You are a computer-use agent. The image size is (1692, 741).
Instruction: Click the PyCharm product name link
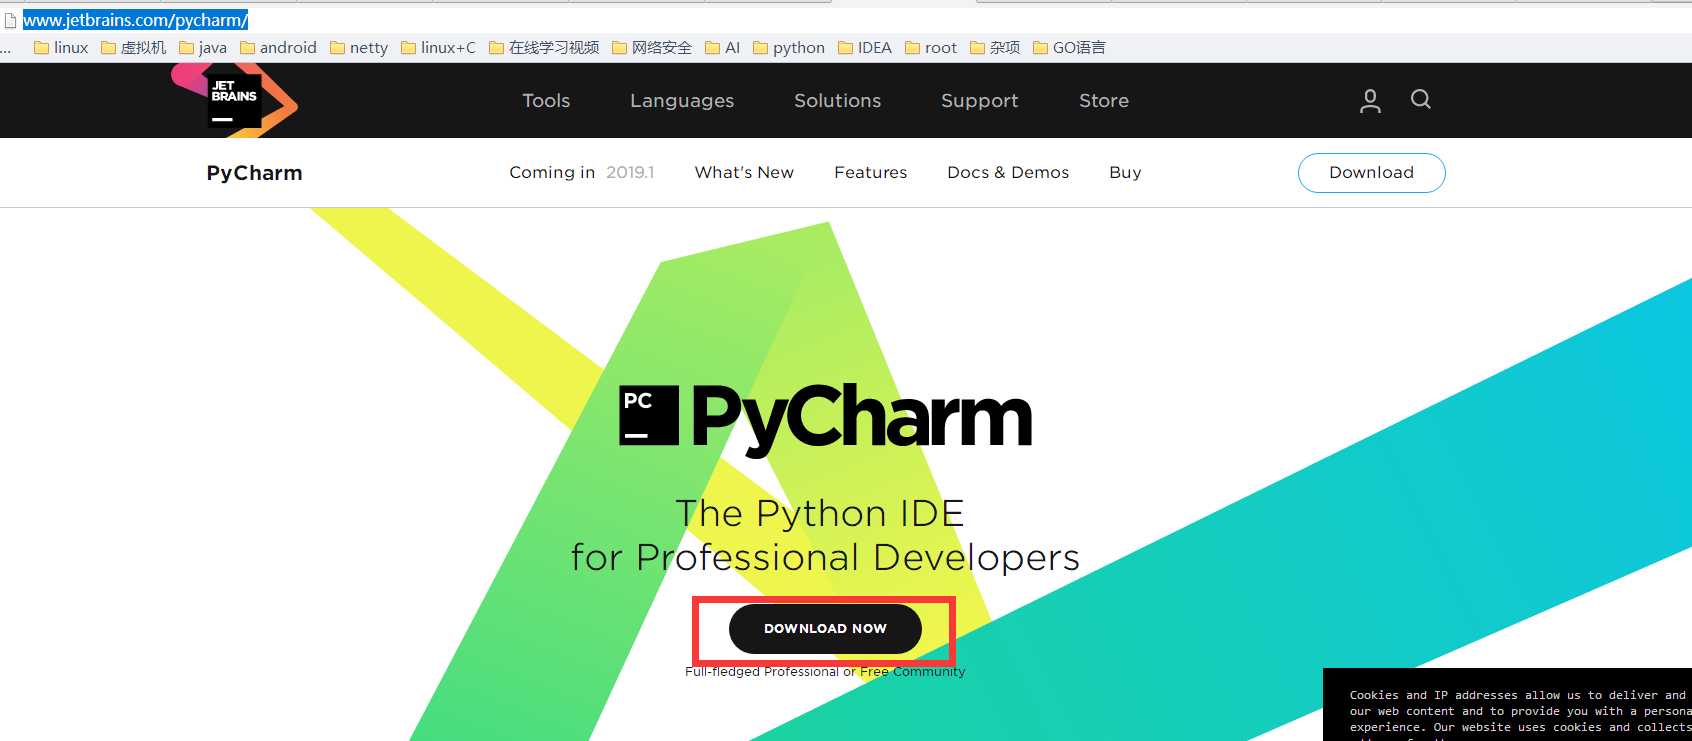[254, 173]
